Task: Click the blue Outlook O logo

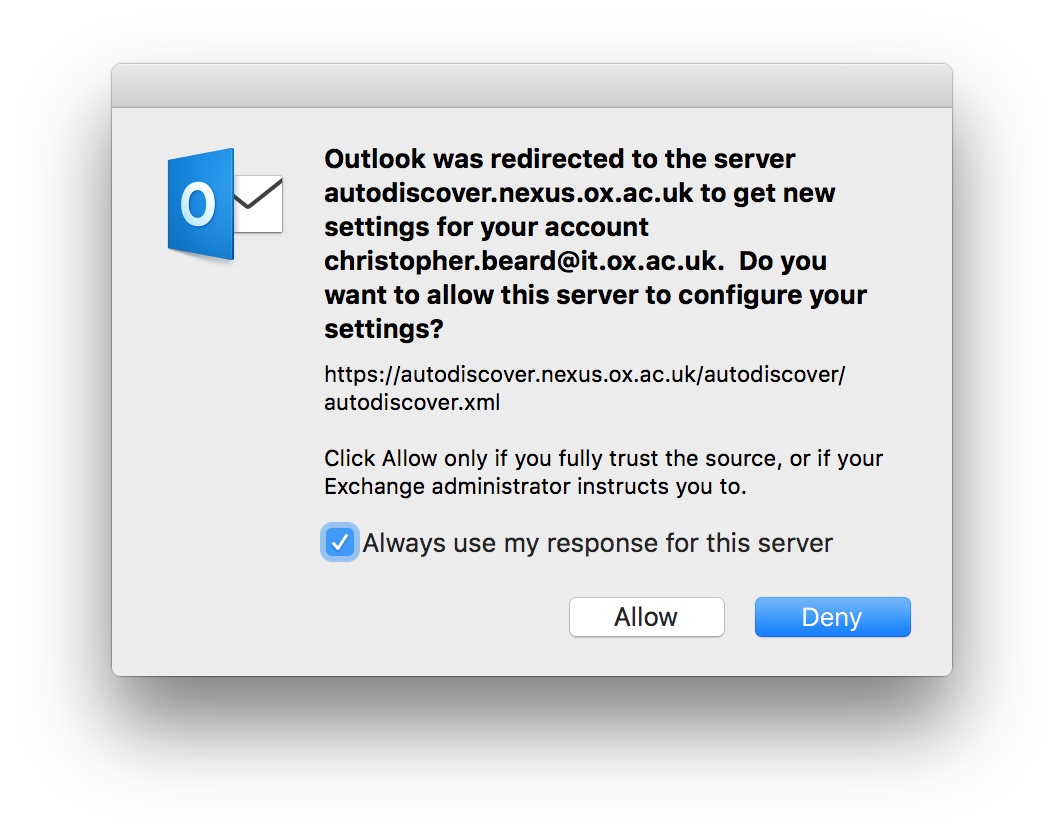Action: (201, 204)
